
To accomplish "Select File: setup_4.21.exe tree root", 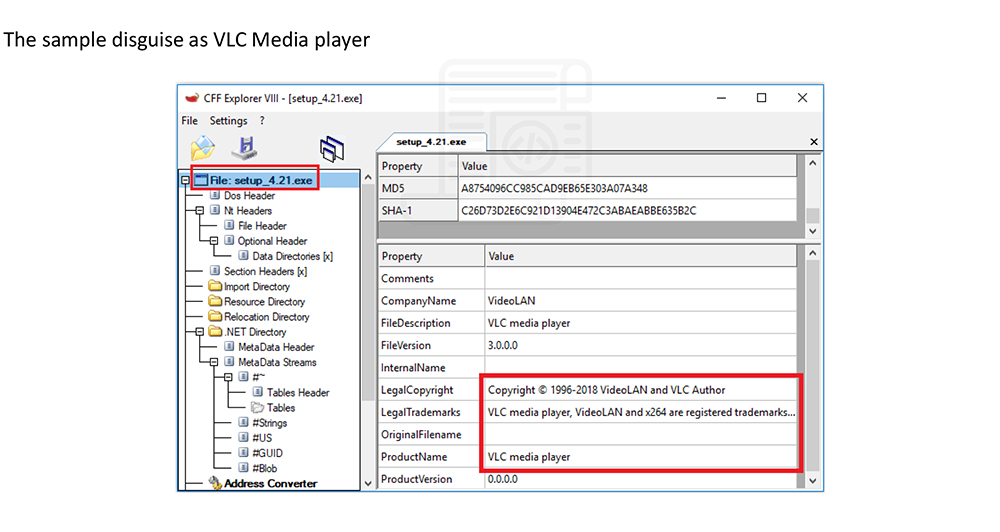I will (261, 180).
